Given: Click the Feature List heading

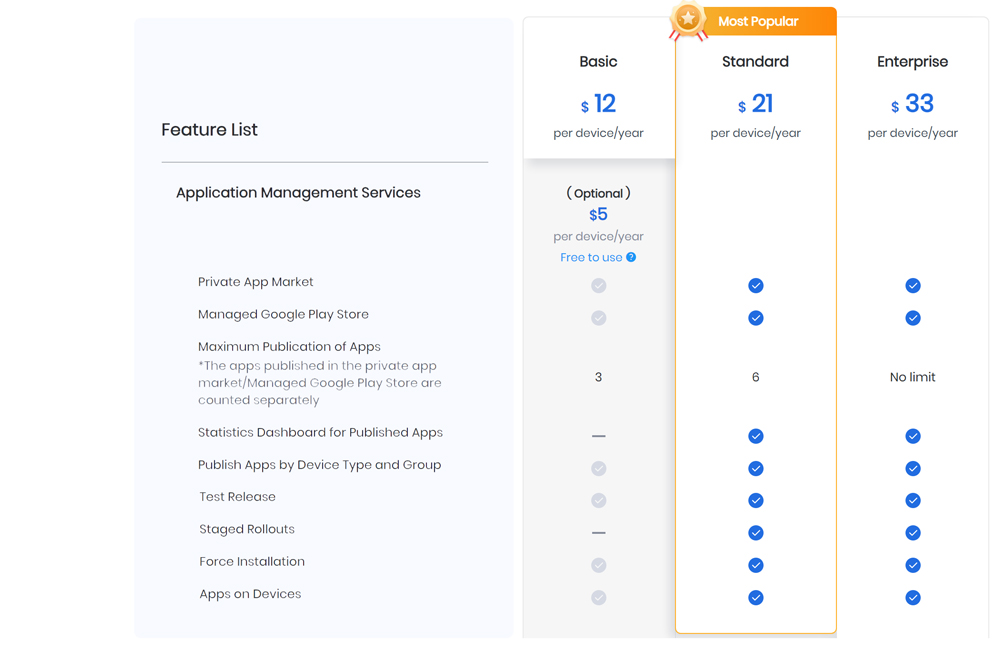Looking at the screenshot, I should (x=209, y=129).
